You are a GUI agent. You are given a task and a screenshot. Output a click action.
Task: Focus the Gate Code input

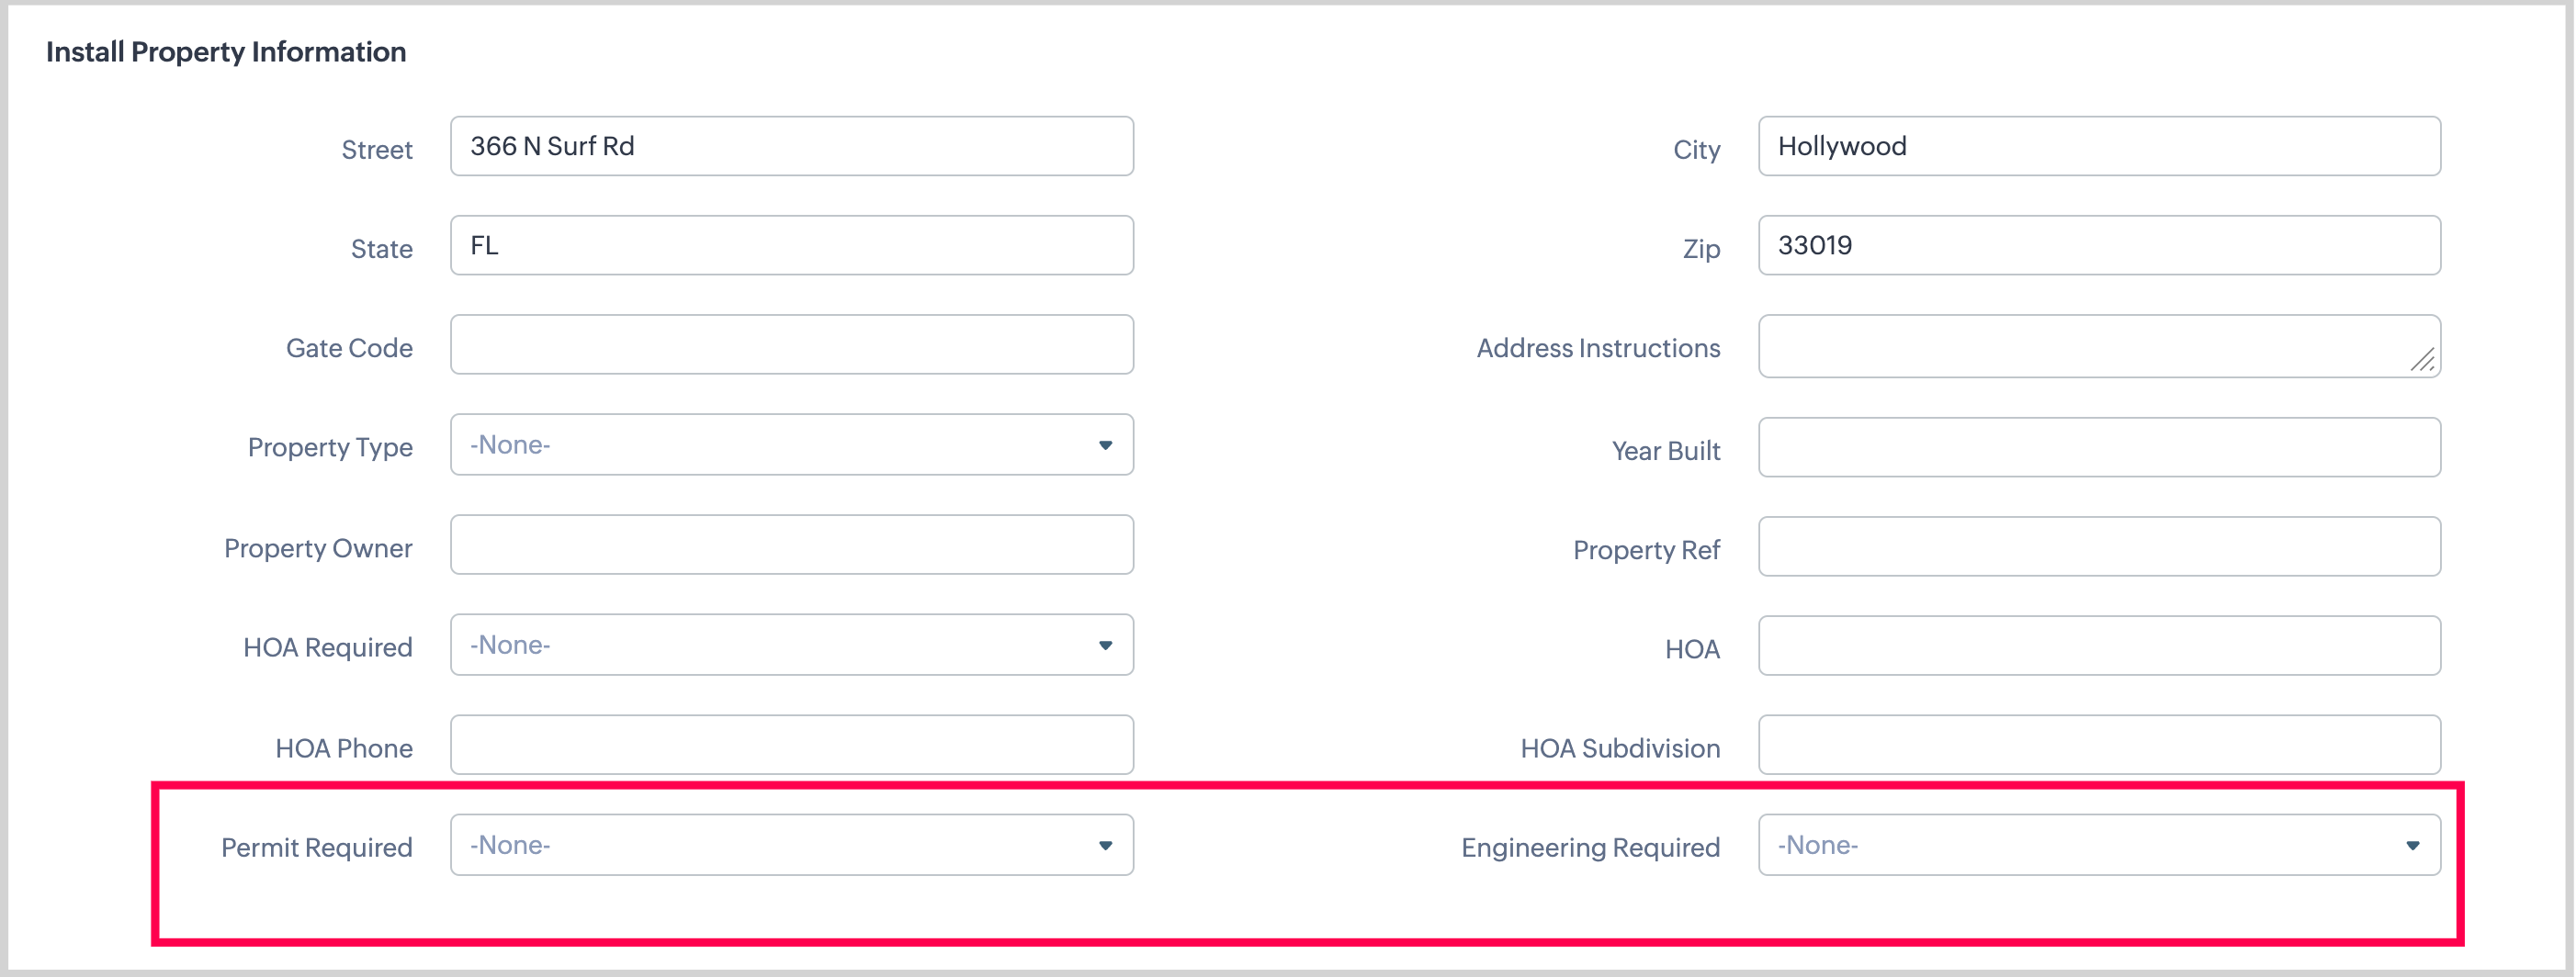click(x=791, y=345)
